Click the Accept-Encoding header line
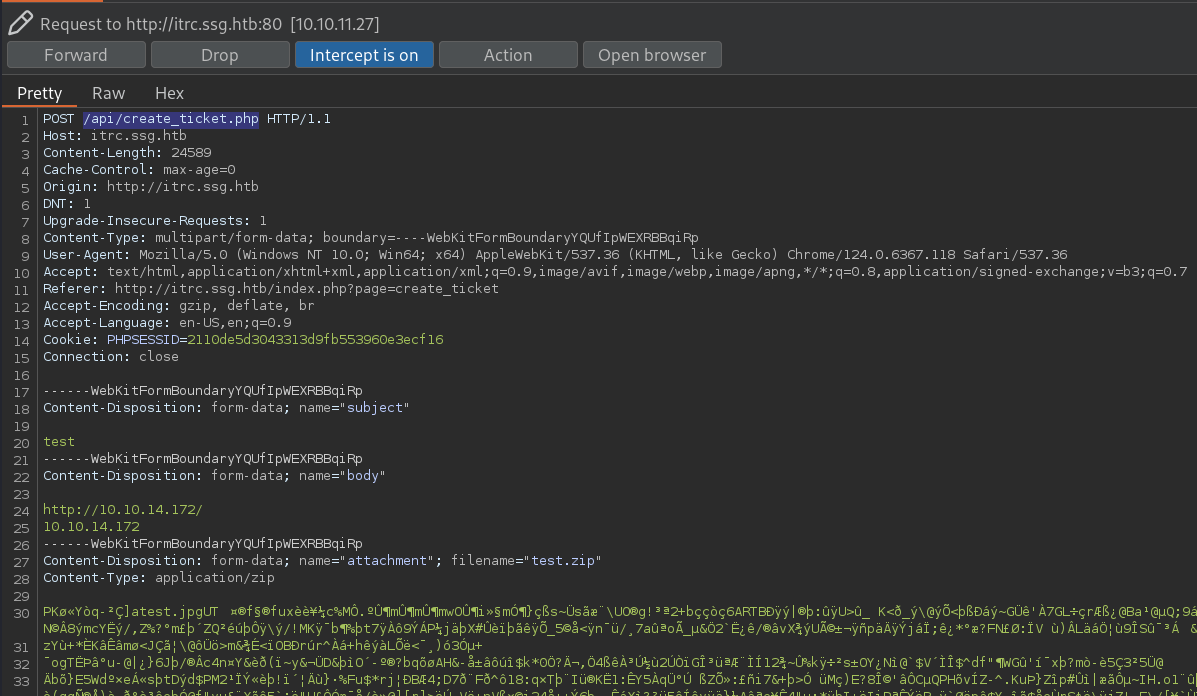This screenshot has height=696, width=1197. pyautogui.click(x=179, y=305)
